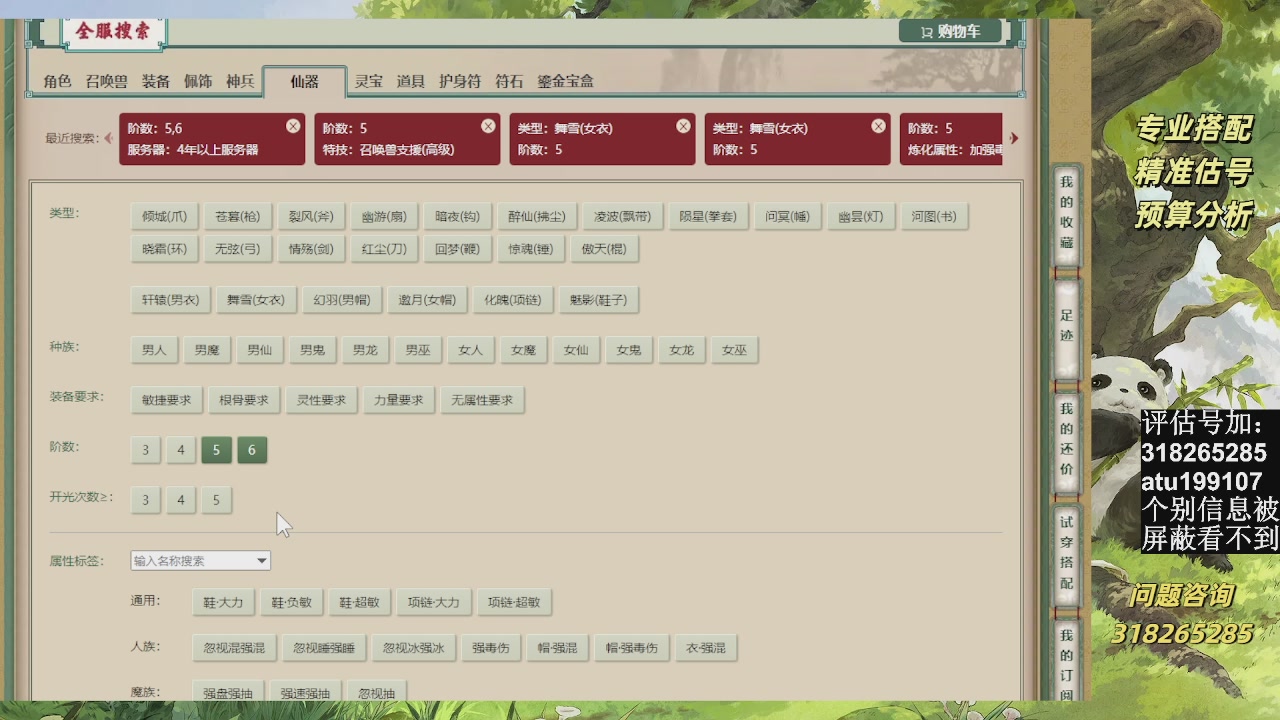Reapply the 炼化属性 recent search
Screen dimensions: 1280x720
[x=951, y=139]
